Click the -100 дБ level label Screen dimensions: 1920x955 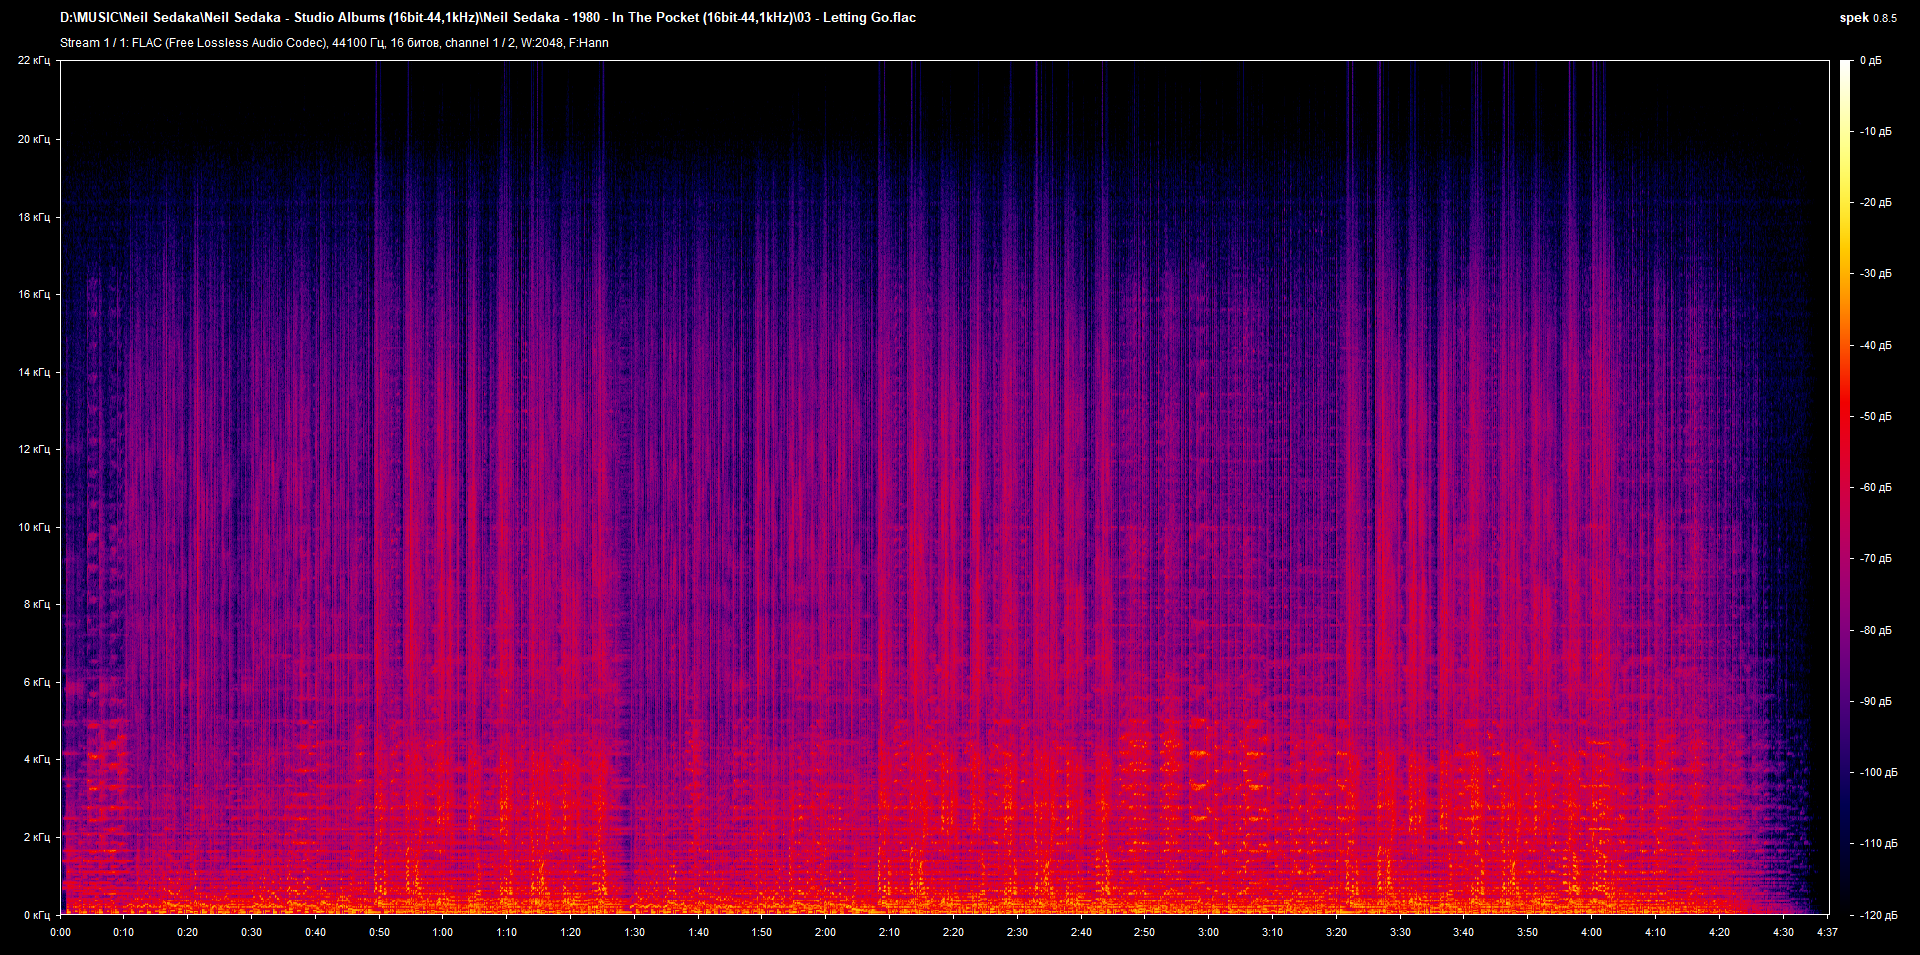point(1877,773)
